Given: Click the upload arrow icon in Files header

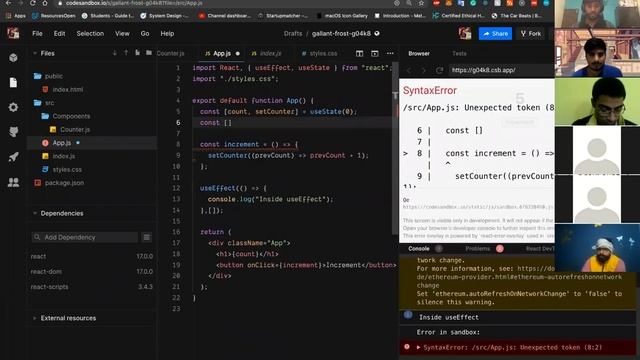Looking at the screenshot, I should click(126, 53).
